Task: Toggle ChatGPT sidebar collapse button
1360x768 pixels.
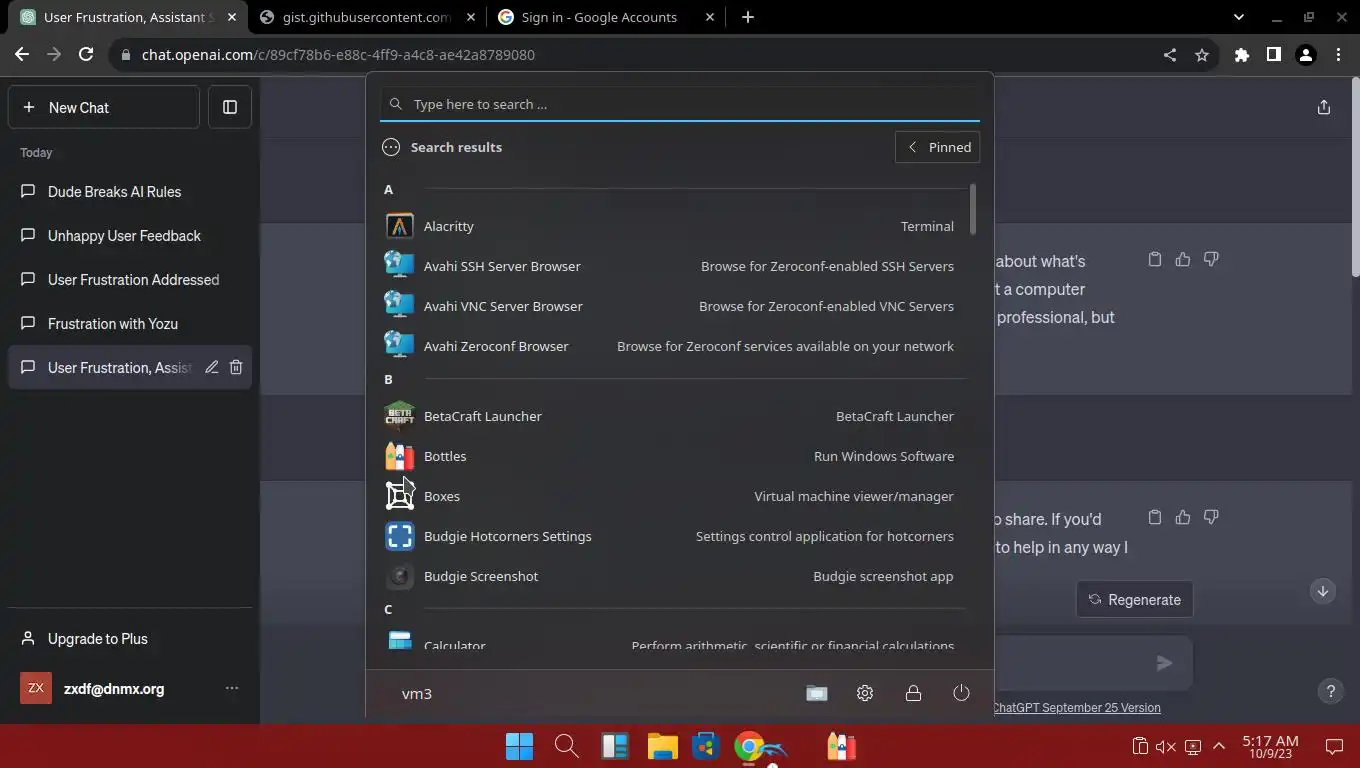Action: (230, 107)
